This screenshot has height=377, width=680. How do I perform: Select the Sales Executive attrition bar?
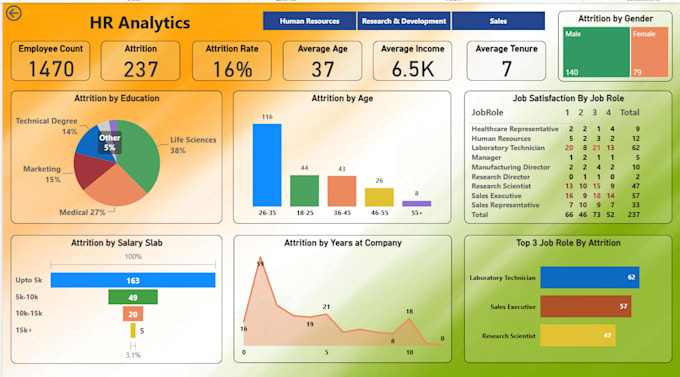click(x=586, y=307)
